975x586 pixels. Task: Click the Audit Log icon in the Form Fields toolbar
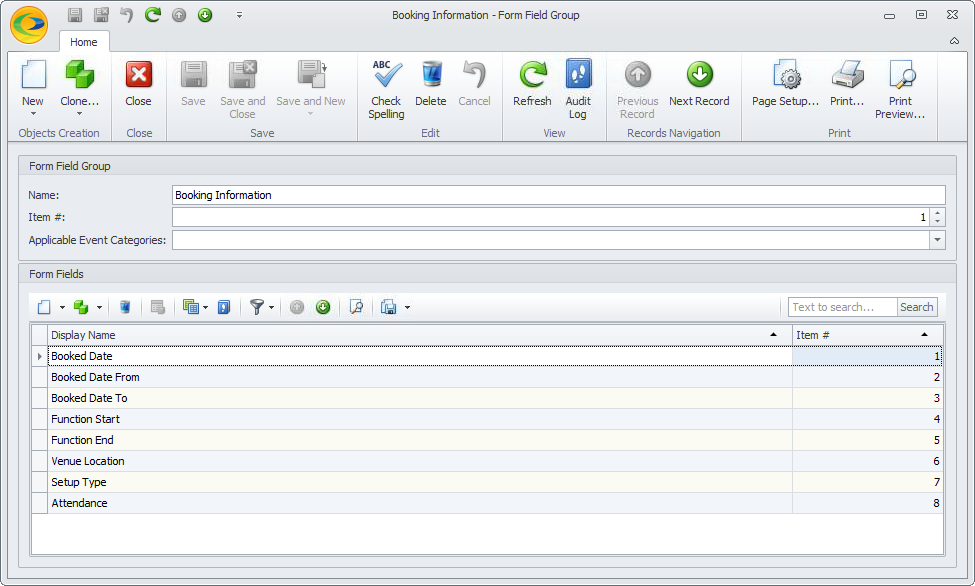tap(224, 307)
